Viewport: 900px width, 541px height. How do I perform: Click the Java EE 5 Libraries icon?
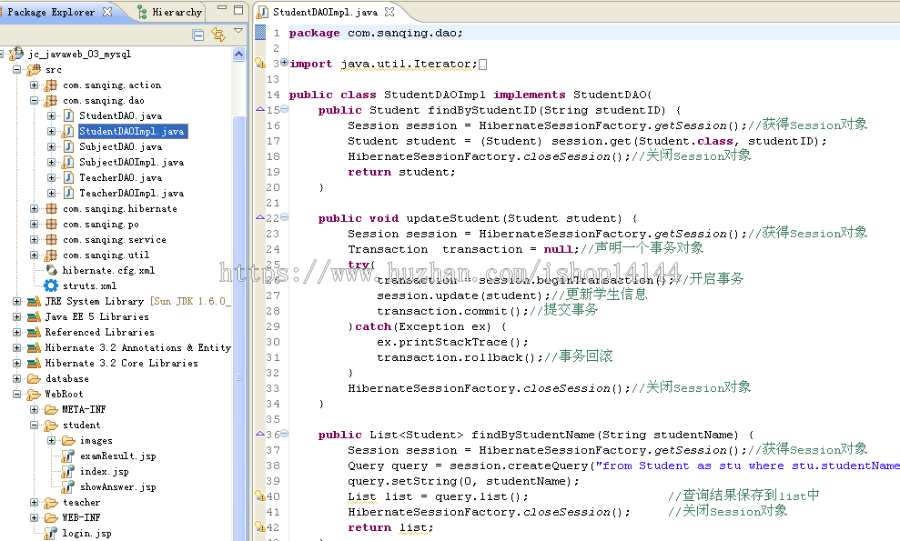(34, 317)
